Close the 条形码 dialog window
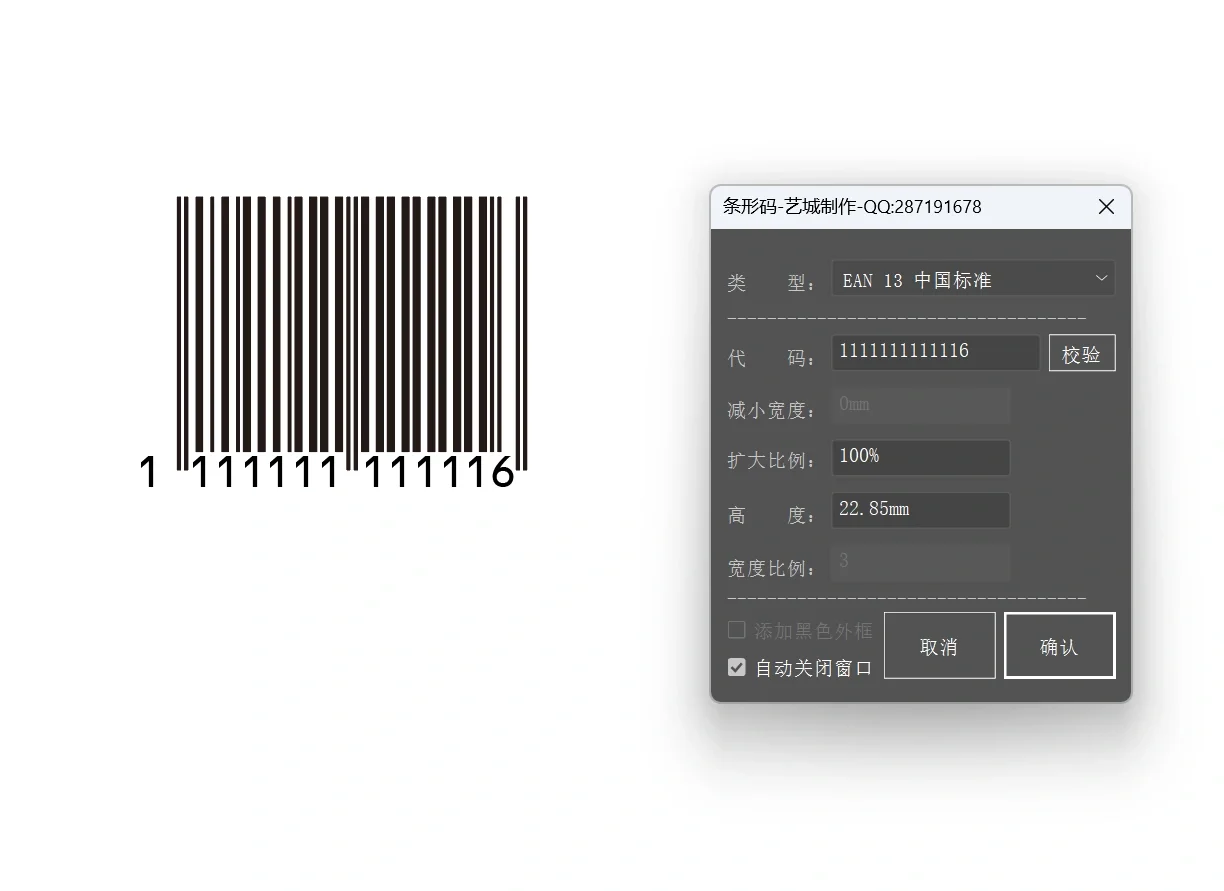This screenshot has height=891, width=1224. [1106, 206]
